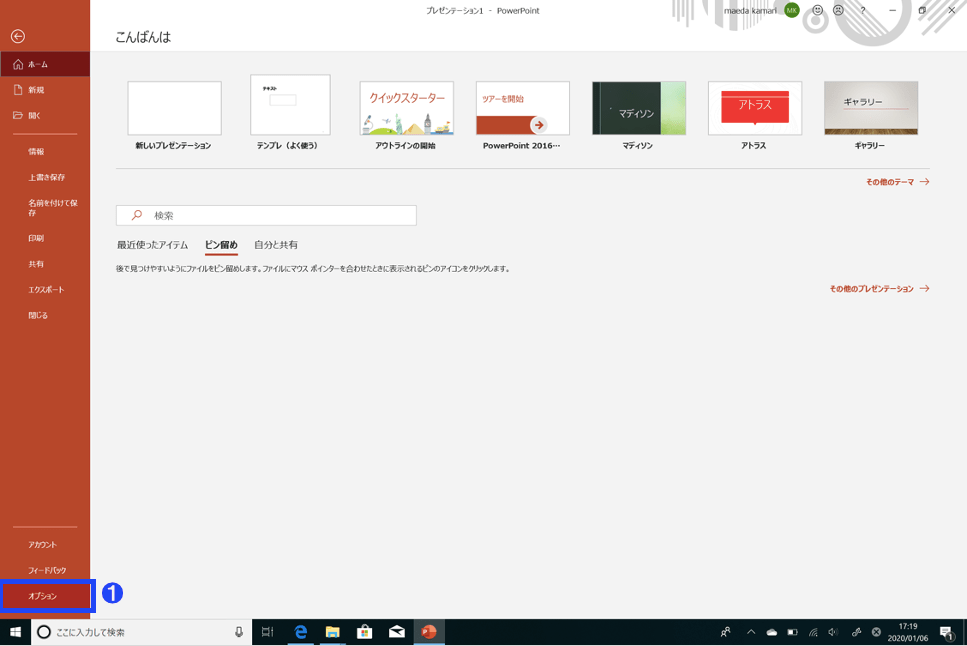Open help with the question mark icon
Image resolution: width=967 pixels, height=646 pixels.
point(863,10)
